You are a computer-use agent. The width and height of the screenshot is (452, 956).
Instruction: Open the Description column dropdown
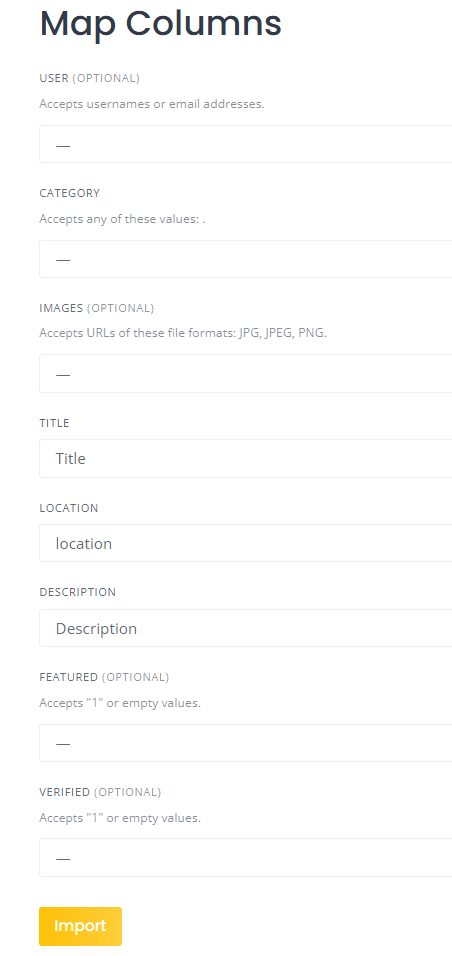[x=246, y=628]
